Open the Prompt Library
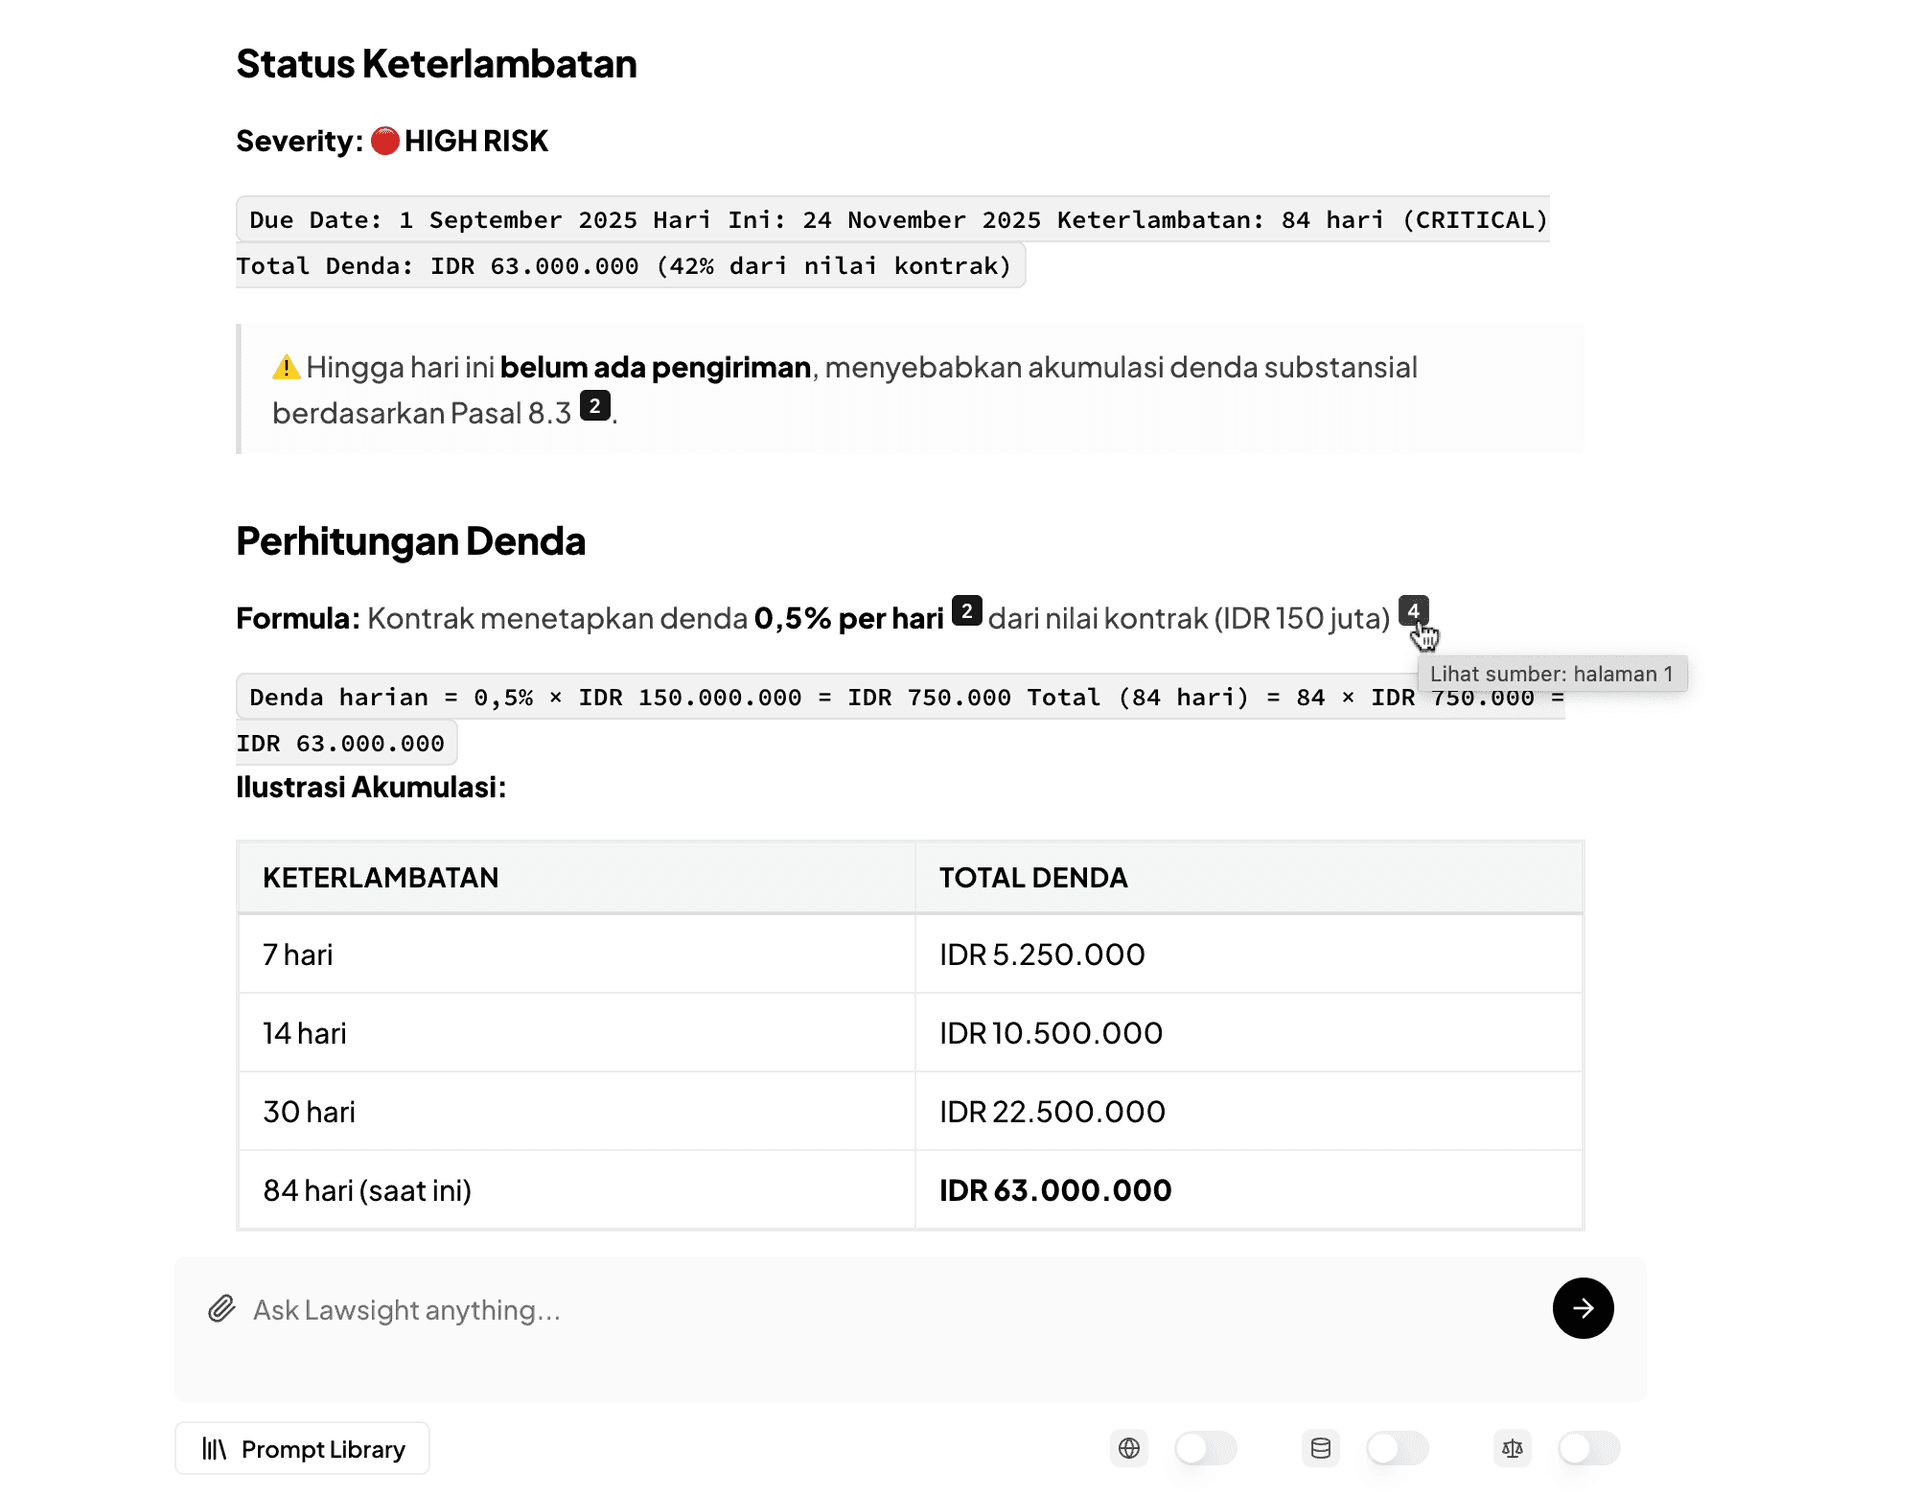Screen dimensions: 1920x1492 click(x=301, y=1447)
